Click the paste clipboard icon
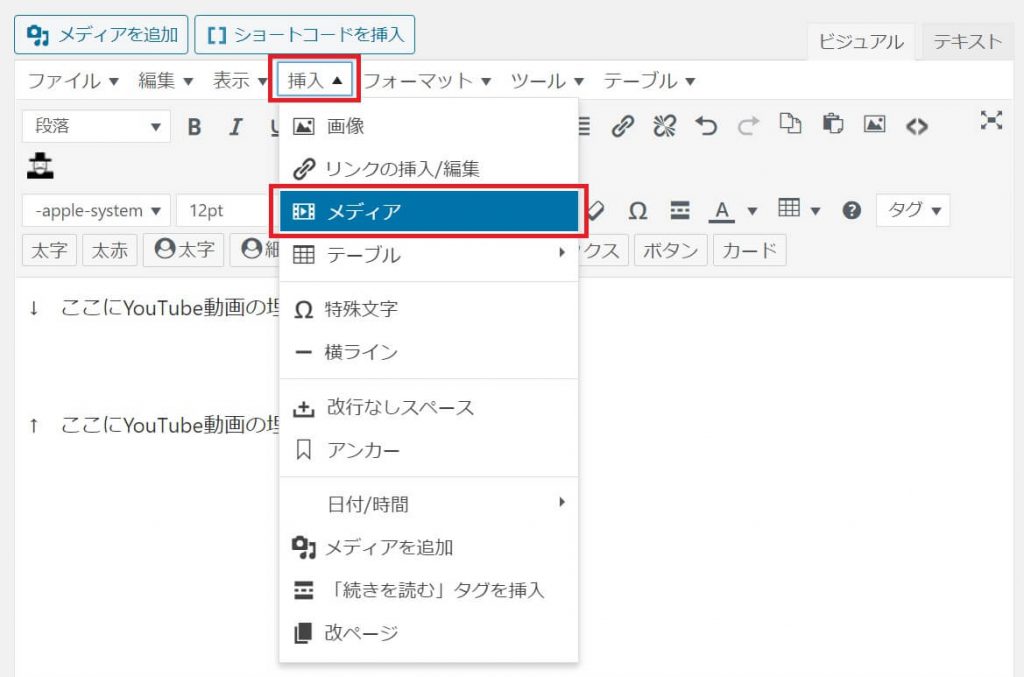The width and height of the screenshot is (1024, 677). click(832, 125)
